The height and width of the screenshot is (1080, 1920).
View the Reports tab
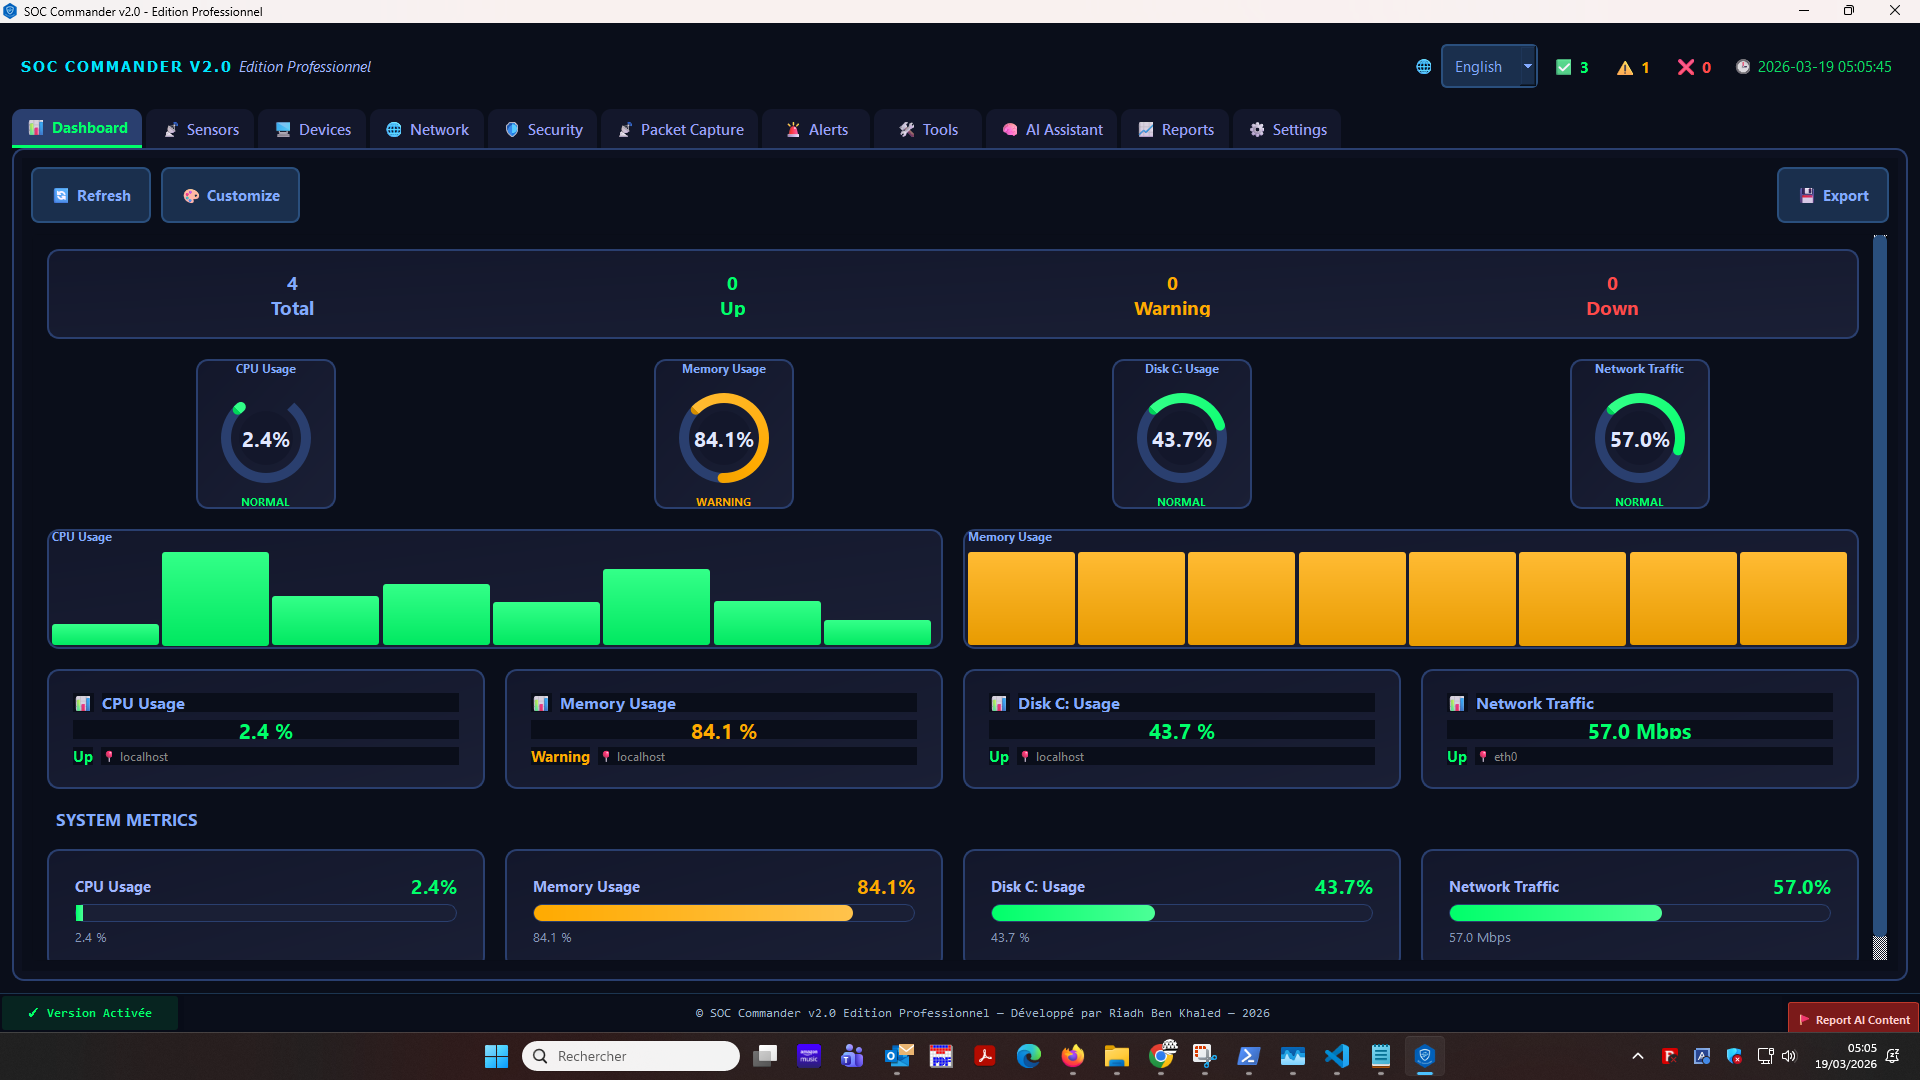(1175, 130)
